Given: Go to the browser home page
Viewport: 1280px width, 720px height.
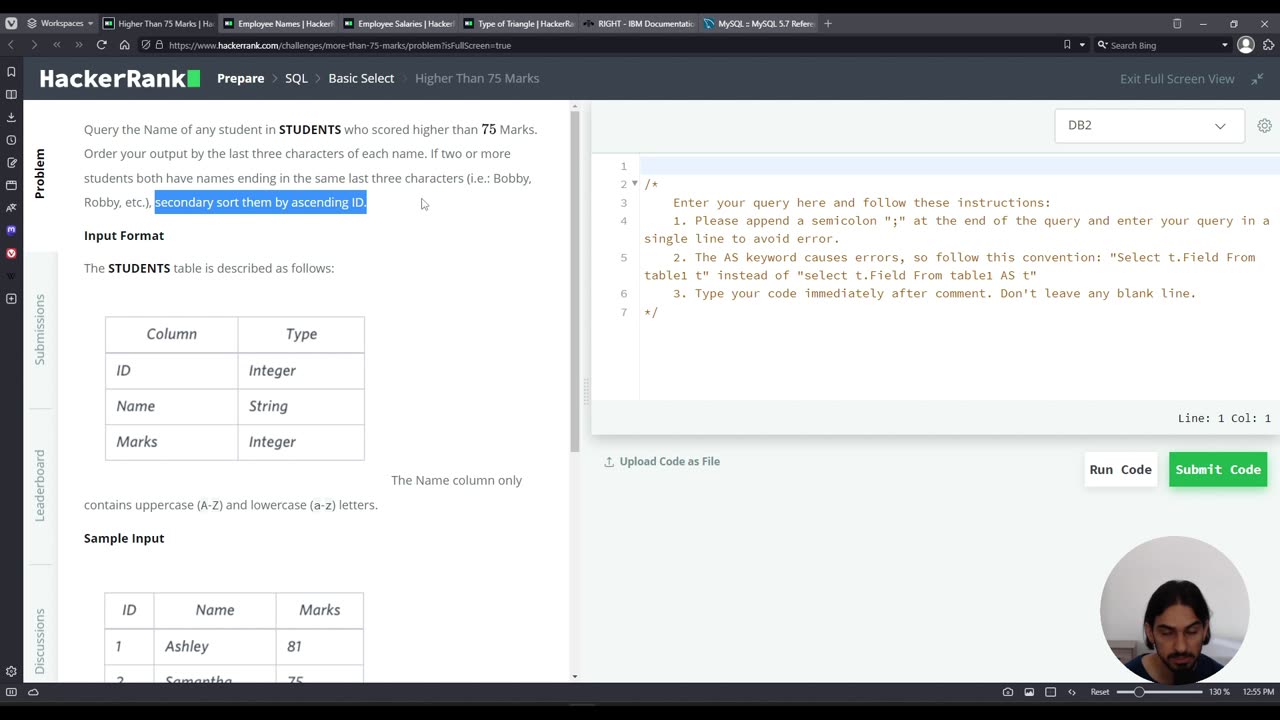Looking at the screenshot, I should [x=124, y=45].
